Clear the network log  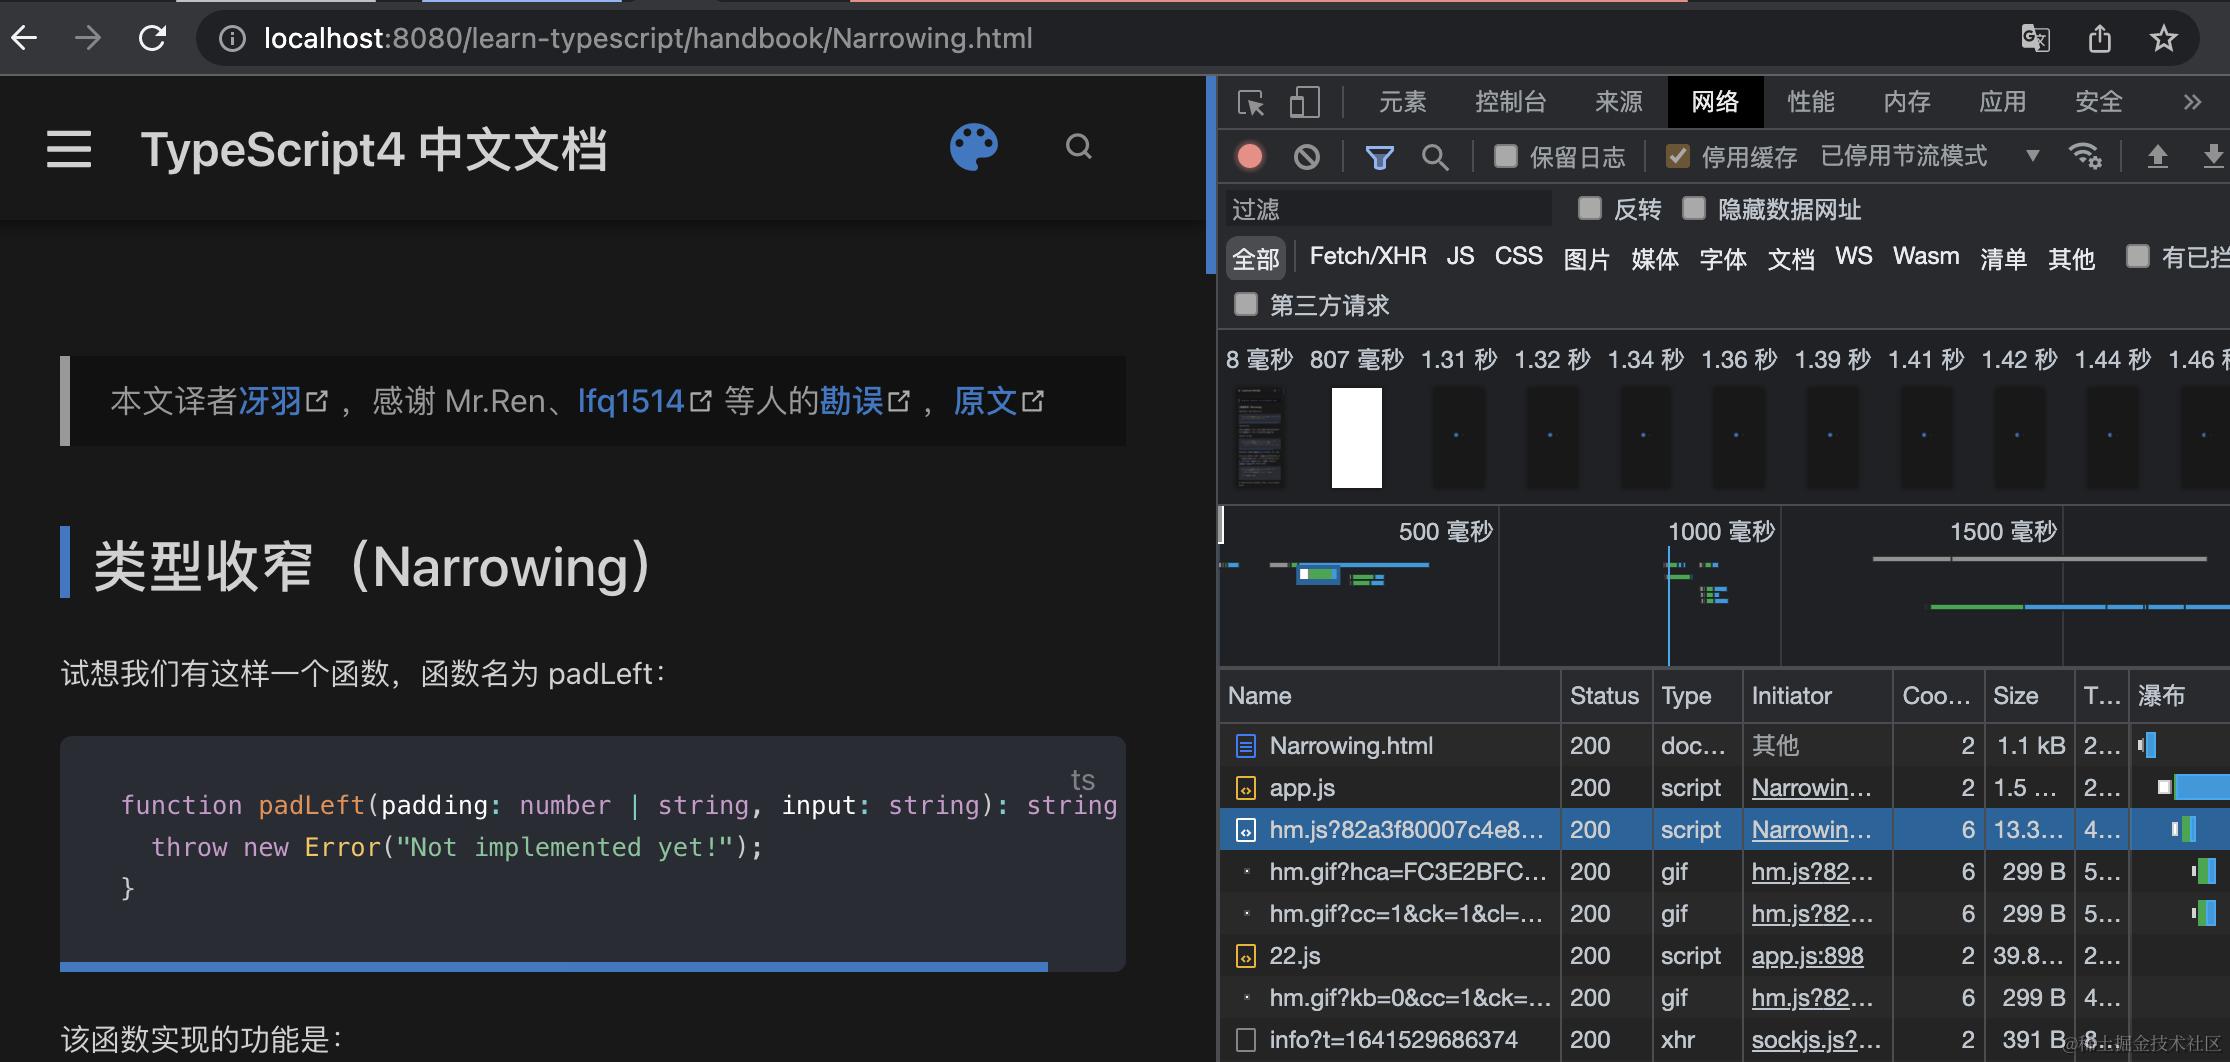click(1306, 156)
